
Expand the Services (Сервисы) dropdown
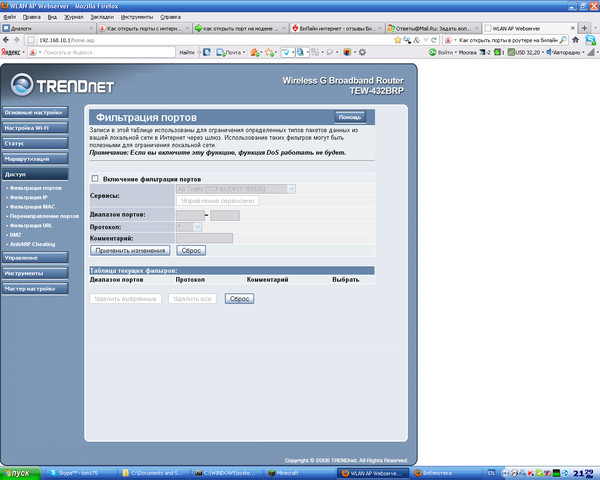point(235,188)
